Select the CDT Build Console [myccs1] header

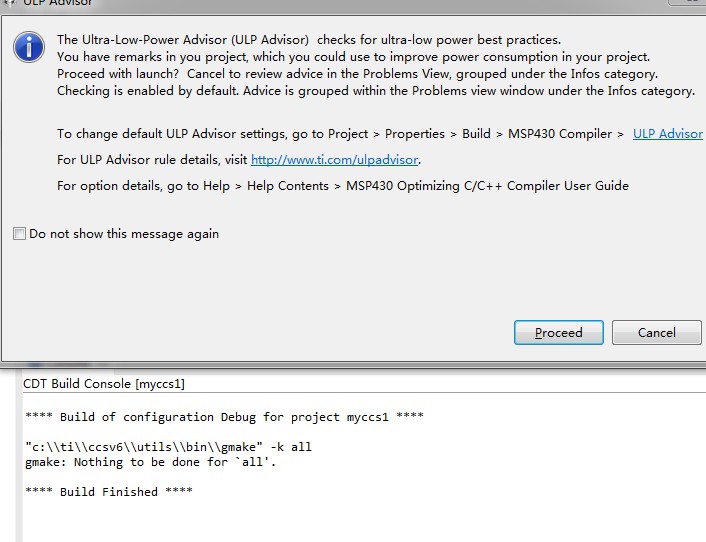(x=104, y=383)
